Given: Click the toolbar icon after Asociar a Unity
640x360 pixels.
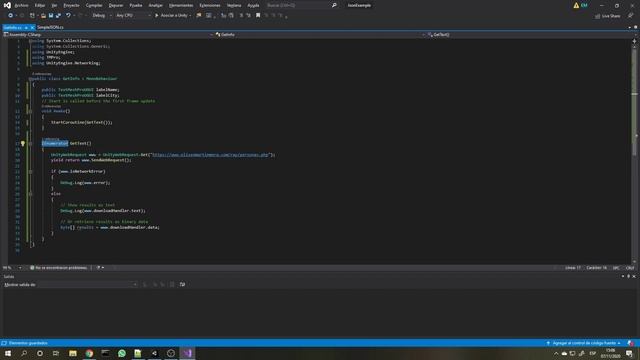Looking at the screenshot, I should pos(199,16).
